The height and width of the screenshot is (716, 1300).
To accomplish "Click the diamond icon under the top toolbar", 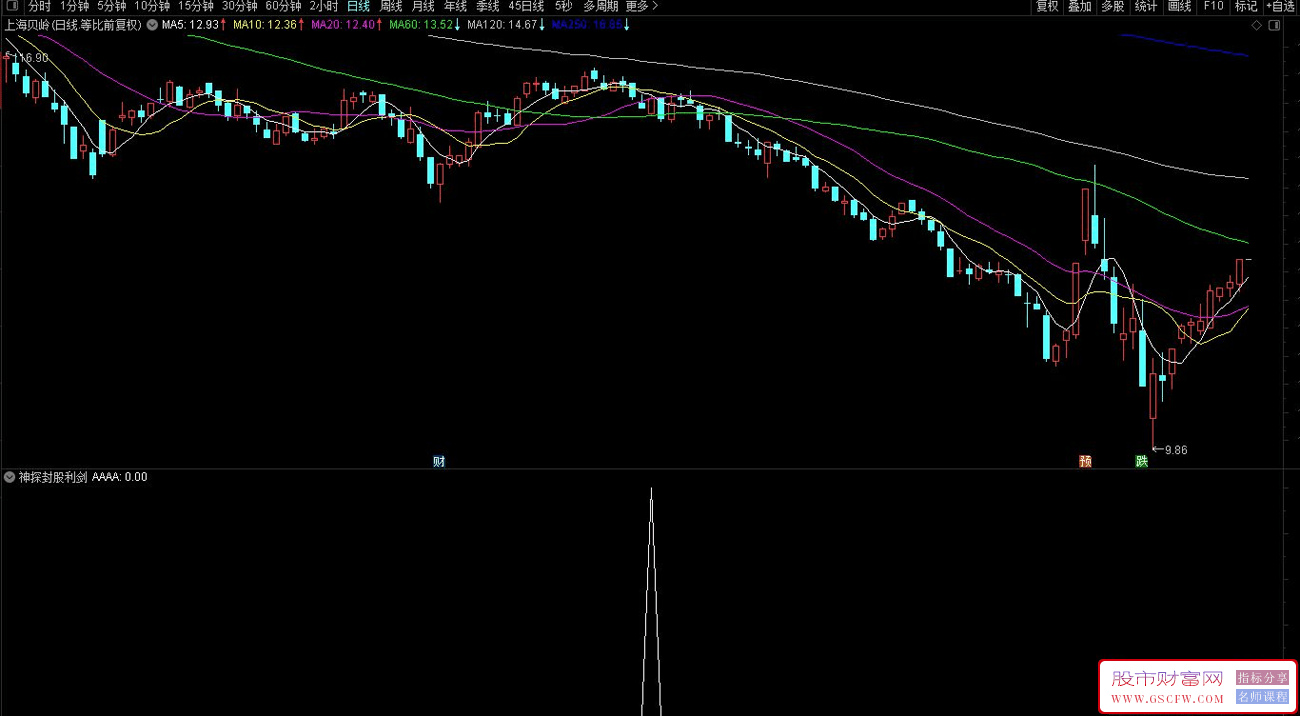I will (1256, 25).
